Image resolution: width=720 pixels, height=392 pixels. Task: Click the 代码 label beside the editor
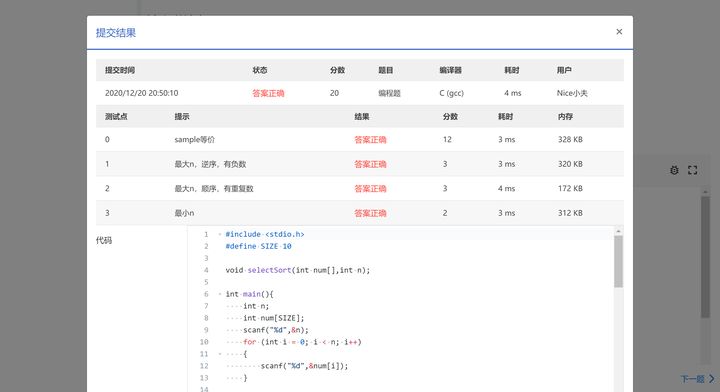tap(104, 240)
